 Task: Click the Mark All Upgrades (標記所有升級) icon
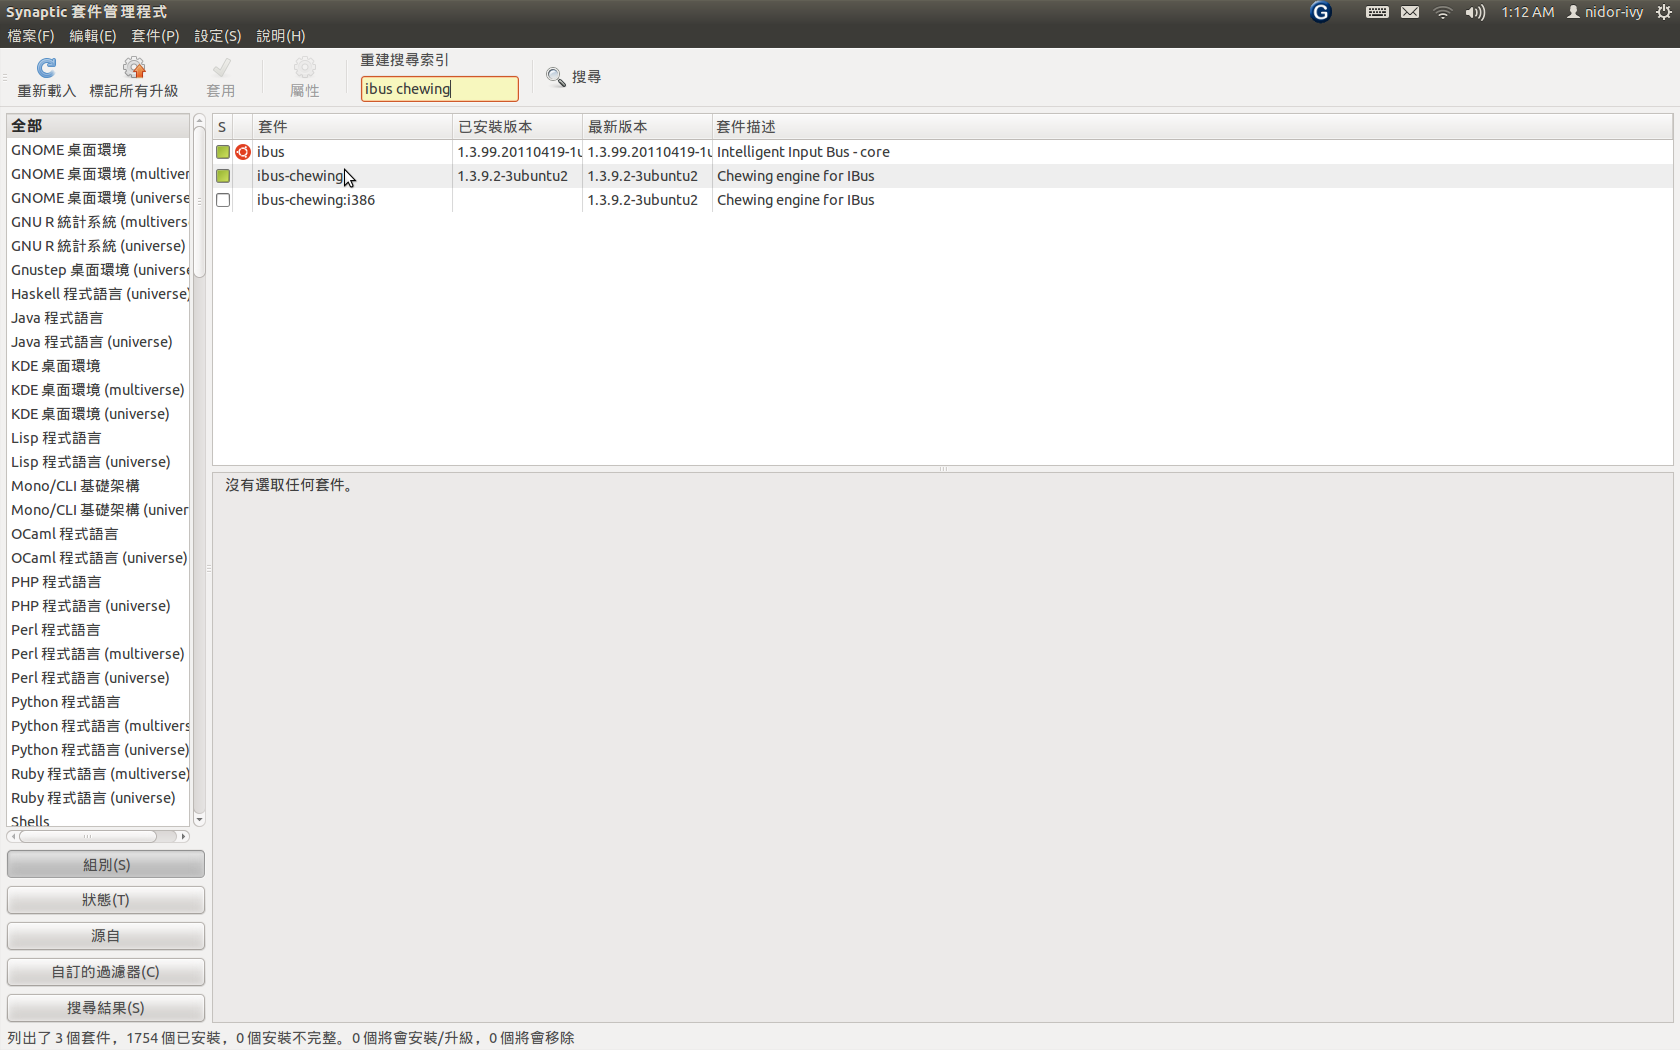[x=134, y=67]
